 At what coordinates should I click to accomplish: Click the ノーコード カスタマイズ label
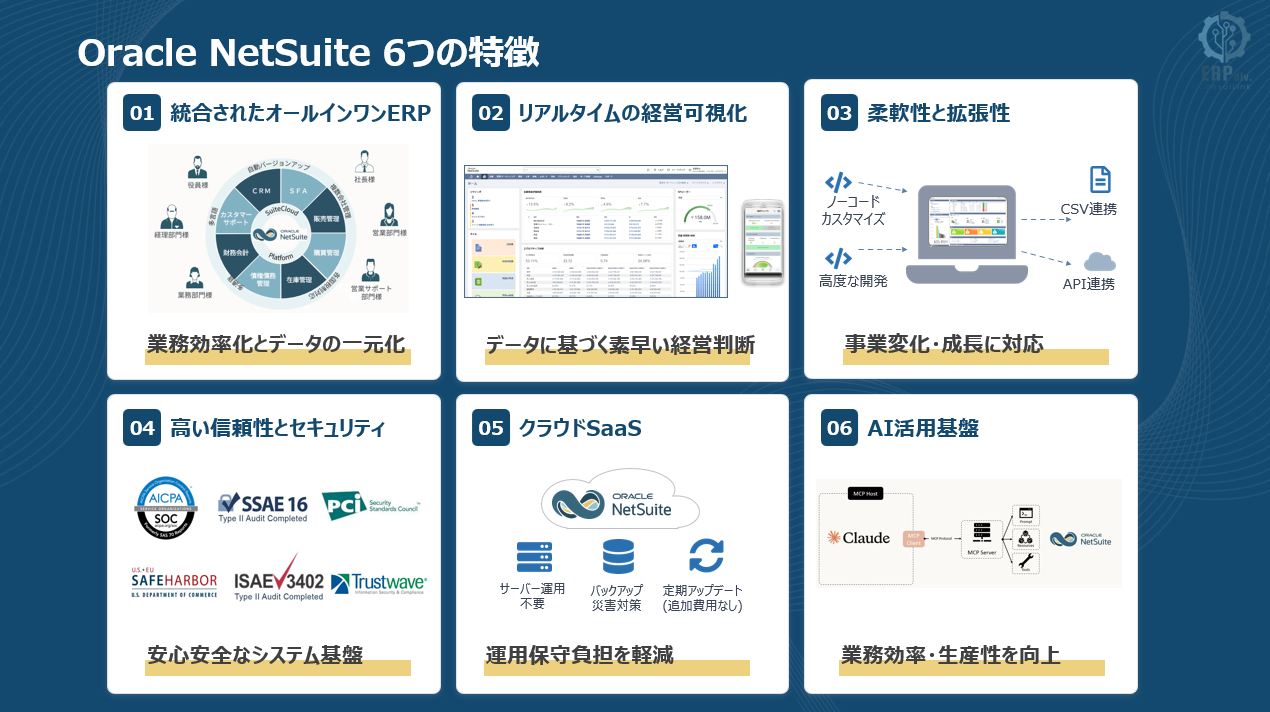pyautogui.click(x=853, y=211)
